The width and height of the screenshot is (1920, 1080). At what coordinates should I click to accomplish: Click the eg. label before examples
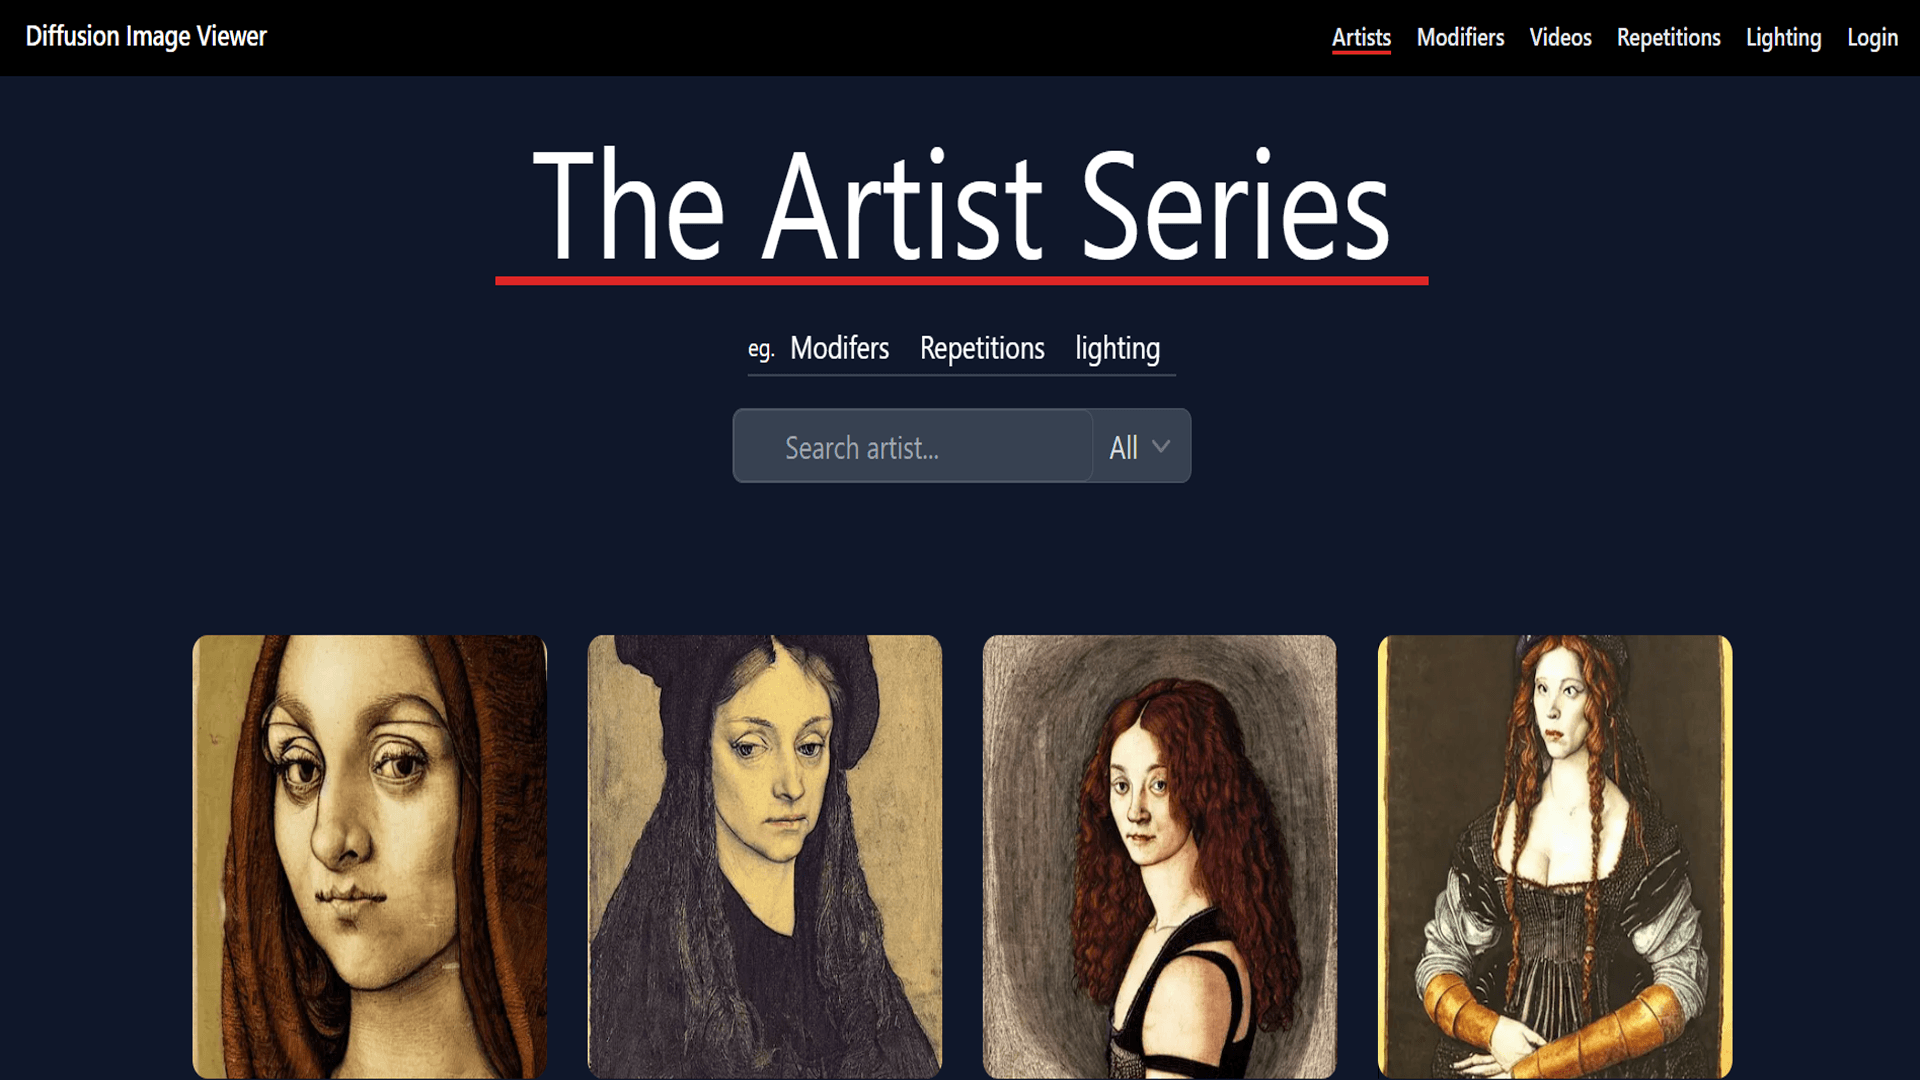click(x=761, y=349)
